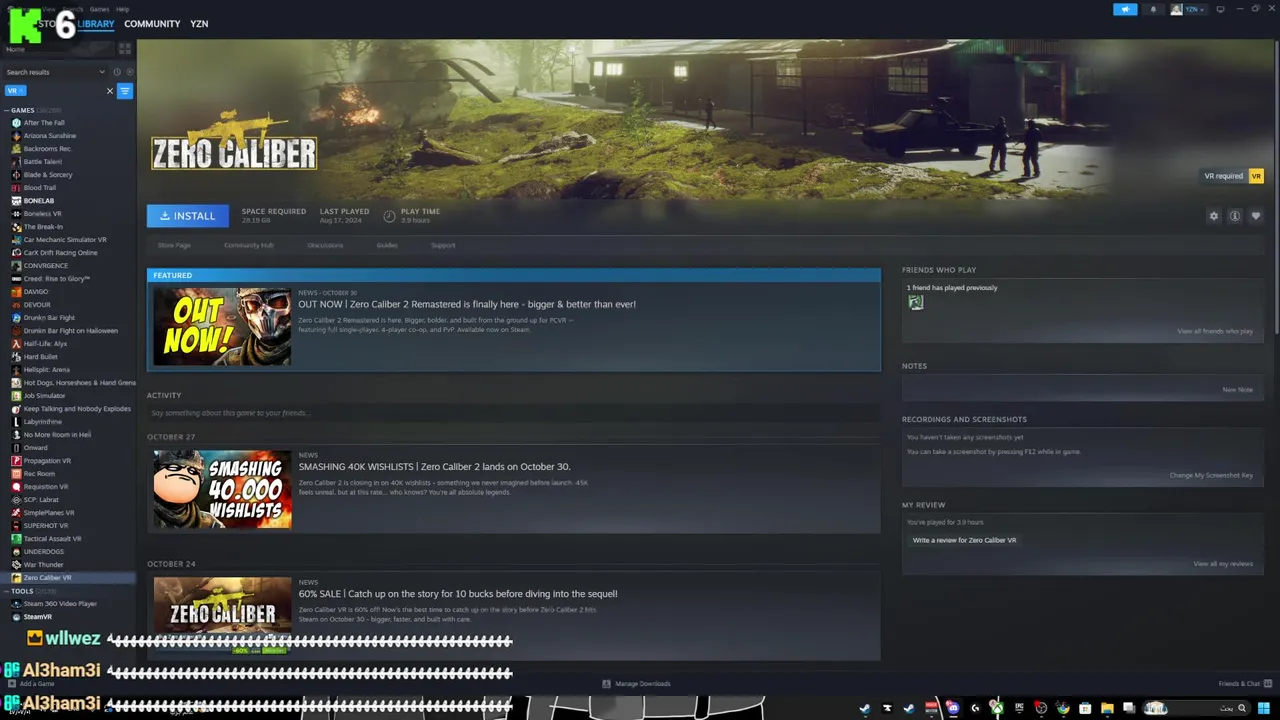The height and width of the screenshot is (720, 1280).
Task: Toggle the advanced filters button
Action: [125, 91]
